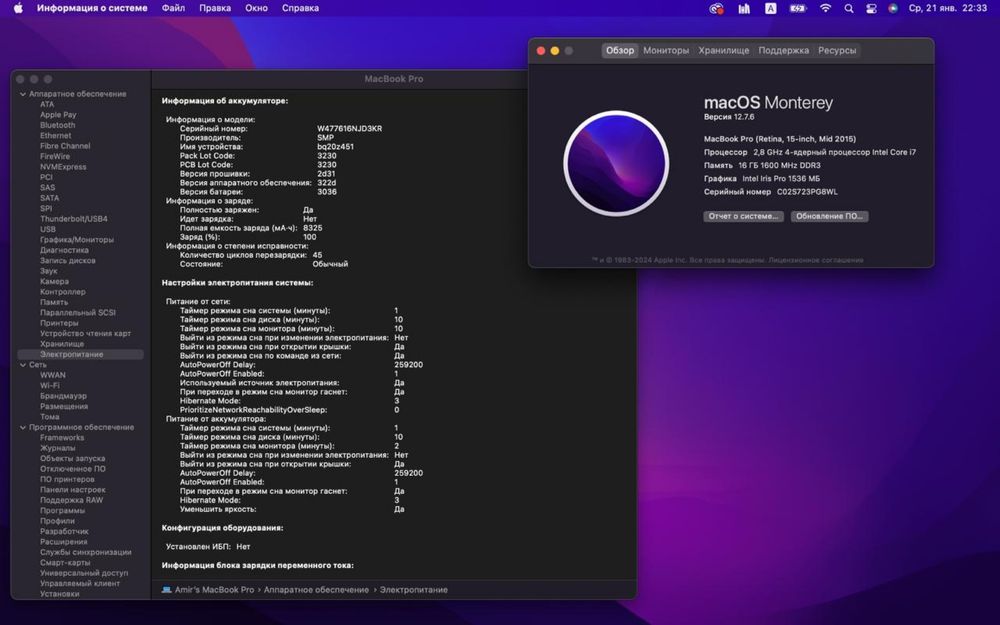Click the Siri icon in menu bar
The width and height of the screenshot is (1000, 625).
coord(893,8)
